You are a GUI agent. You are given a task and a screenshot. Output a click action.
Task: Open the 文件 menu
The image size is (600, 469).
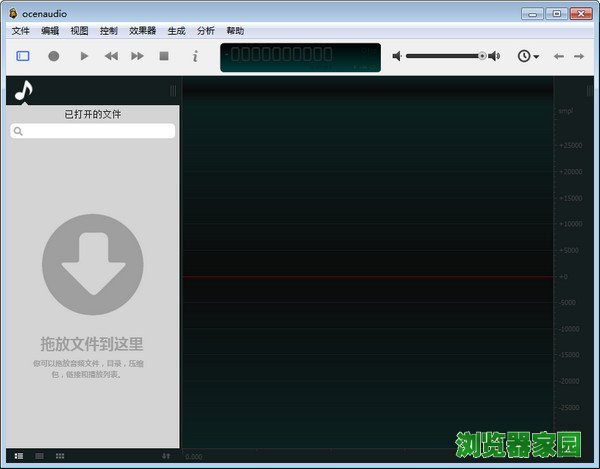pos(20,31)
